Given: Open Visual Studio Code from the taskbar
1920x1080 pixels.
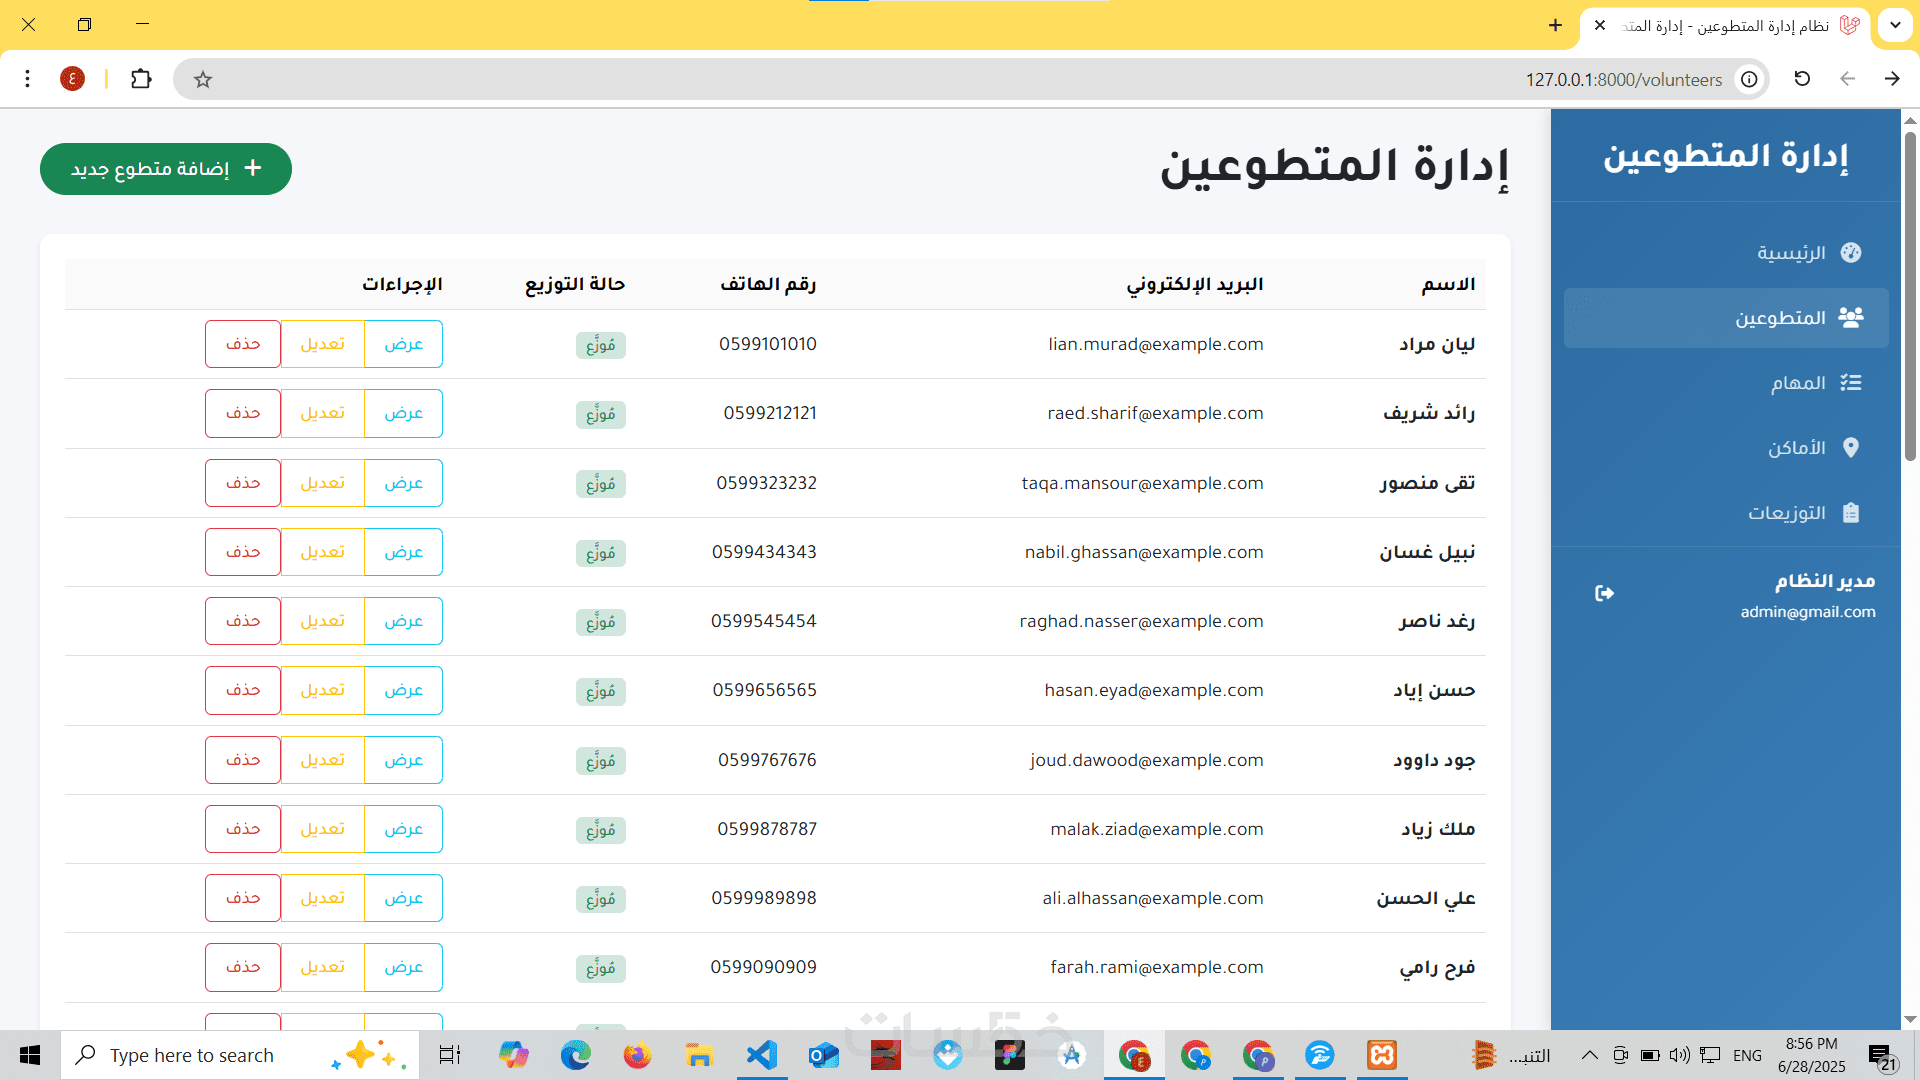Looking at the screenshot, I should coord(762,1055).
